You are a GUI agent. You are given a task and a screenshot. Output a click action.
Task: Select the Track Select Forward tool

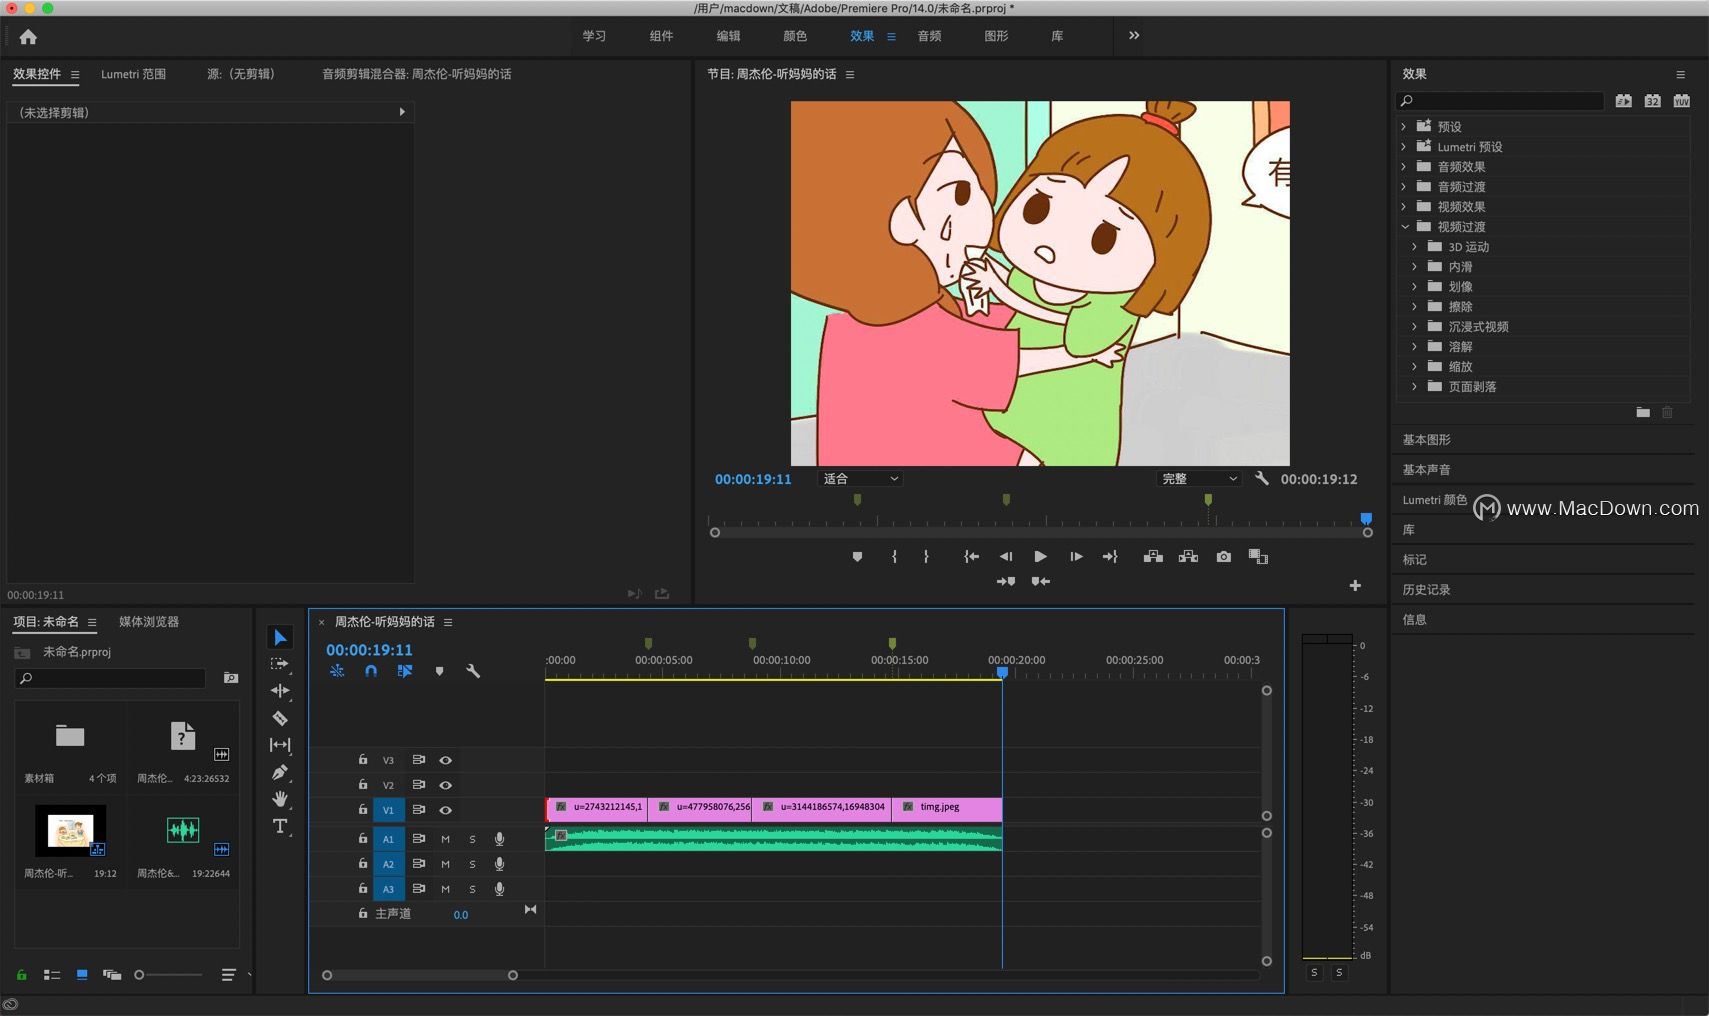click(280, 664)
